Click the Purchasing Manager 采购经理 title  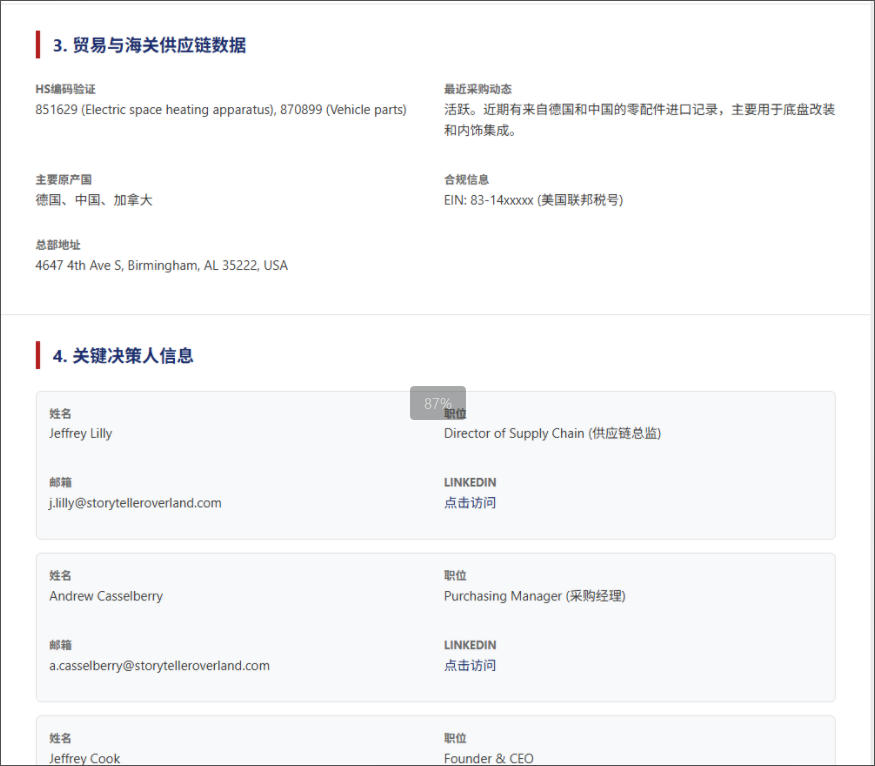point(536,595)
